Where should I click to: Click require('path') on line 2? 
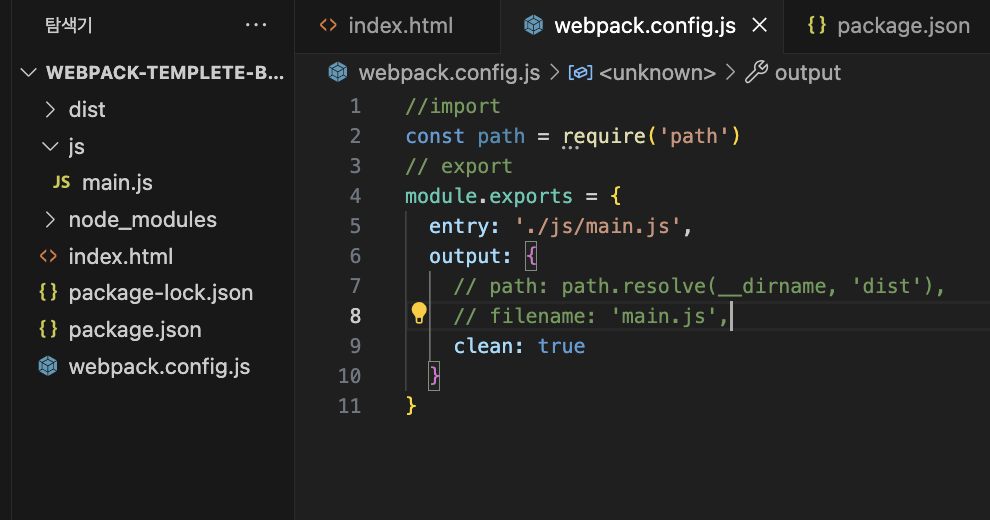[x=651, y=136]
